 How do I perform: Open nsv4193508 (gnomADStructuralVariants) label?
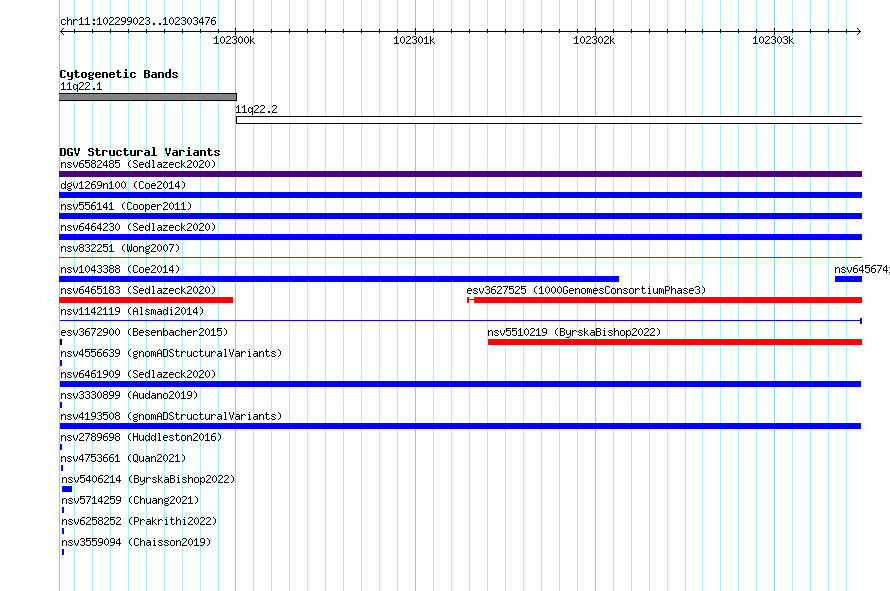click(171, 416)
